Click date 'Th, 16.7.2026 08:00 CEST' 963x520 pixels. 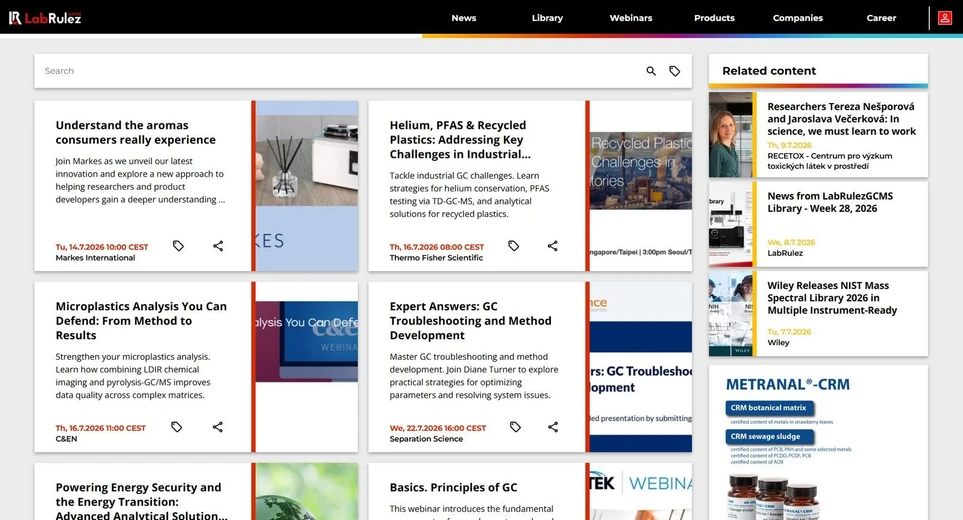[437, 247]
